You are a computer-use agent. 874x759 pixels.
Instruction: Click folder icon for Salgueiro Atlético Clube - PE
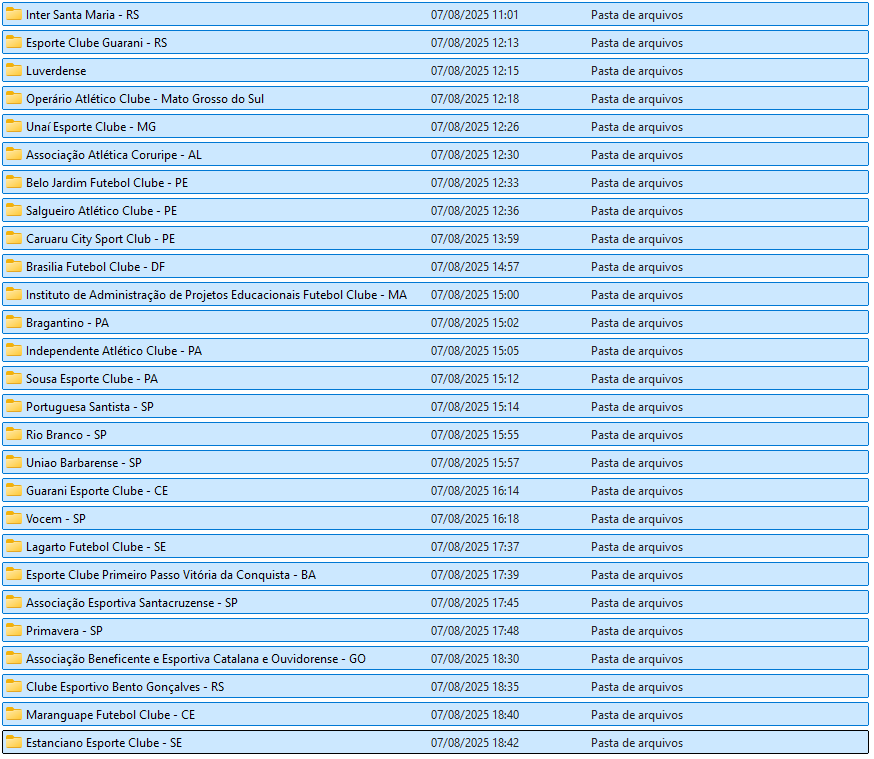coord(13,210)
